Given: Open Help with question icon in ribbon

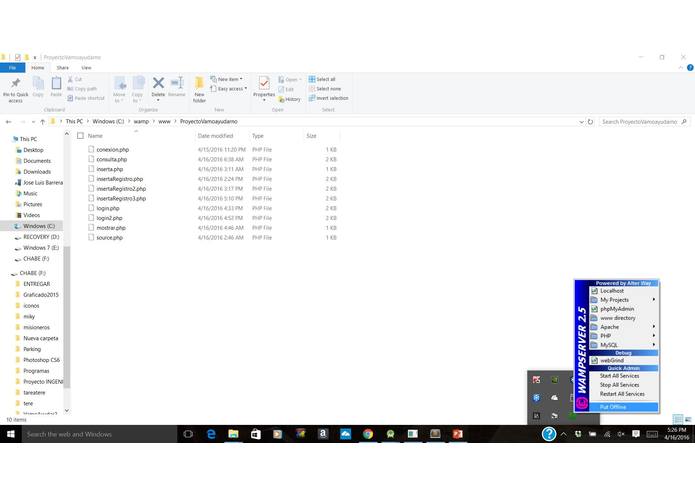Looking at the screenshot, I should (690, 68).
